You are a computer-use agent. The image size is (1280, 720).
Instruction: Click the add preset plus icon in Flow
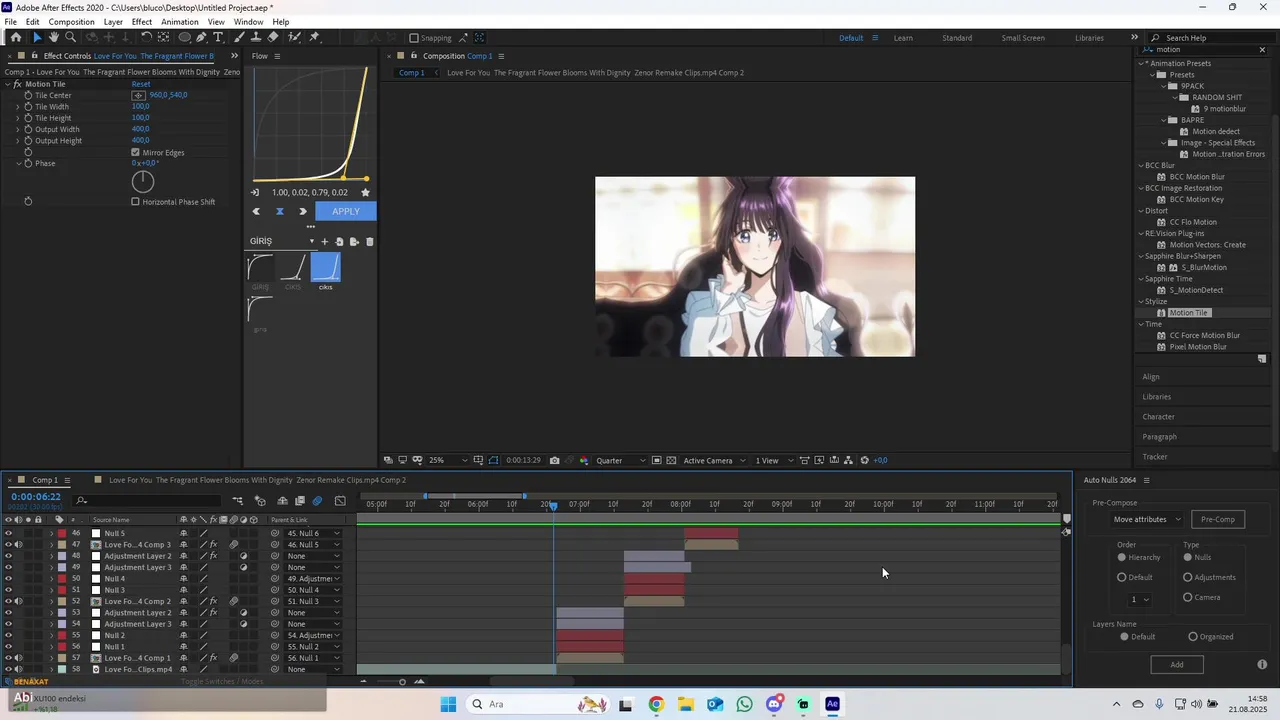tap(324, 241)
